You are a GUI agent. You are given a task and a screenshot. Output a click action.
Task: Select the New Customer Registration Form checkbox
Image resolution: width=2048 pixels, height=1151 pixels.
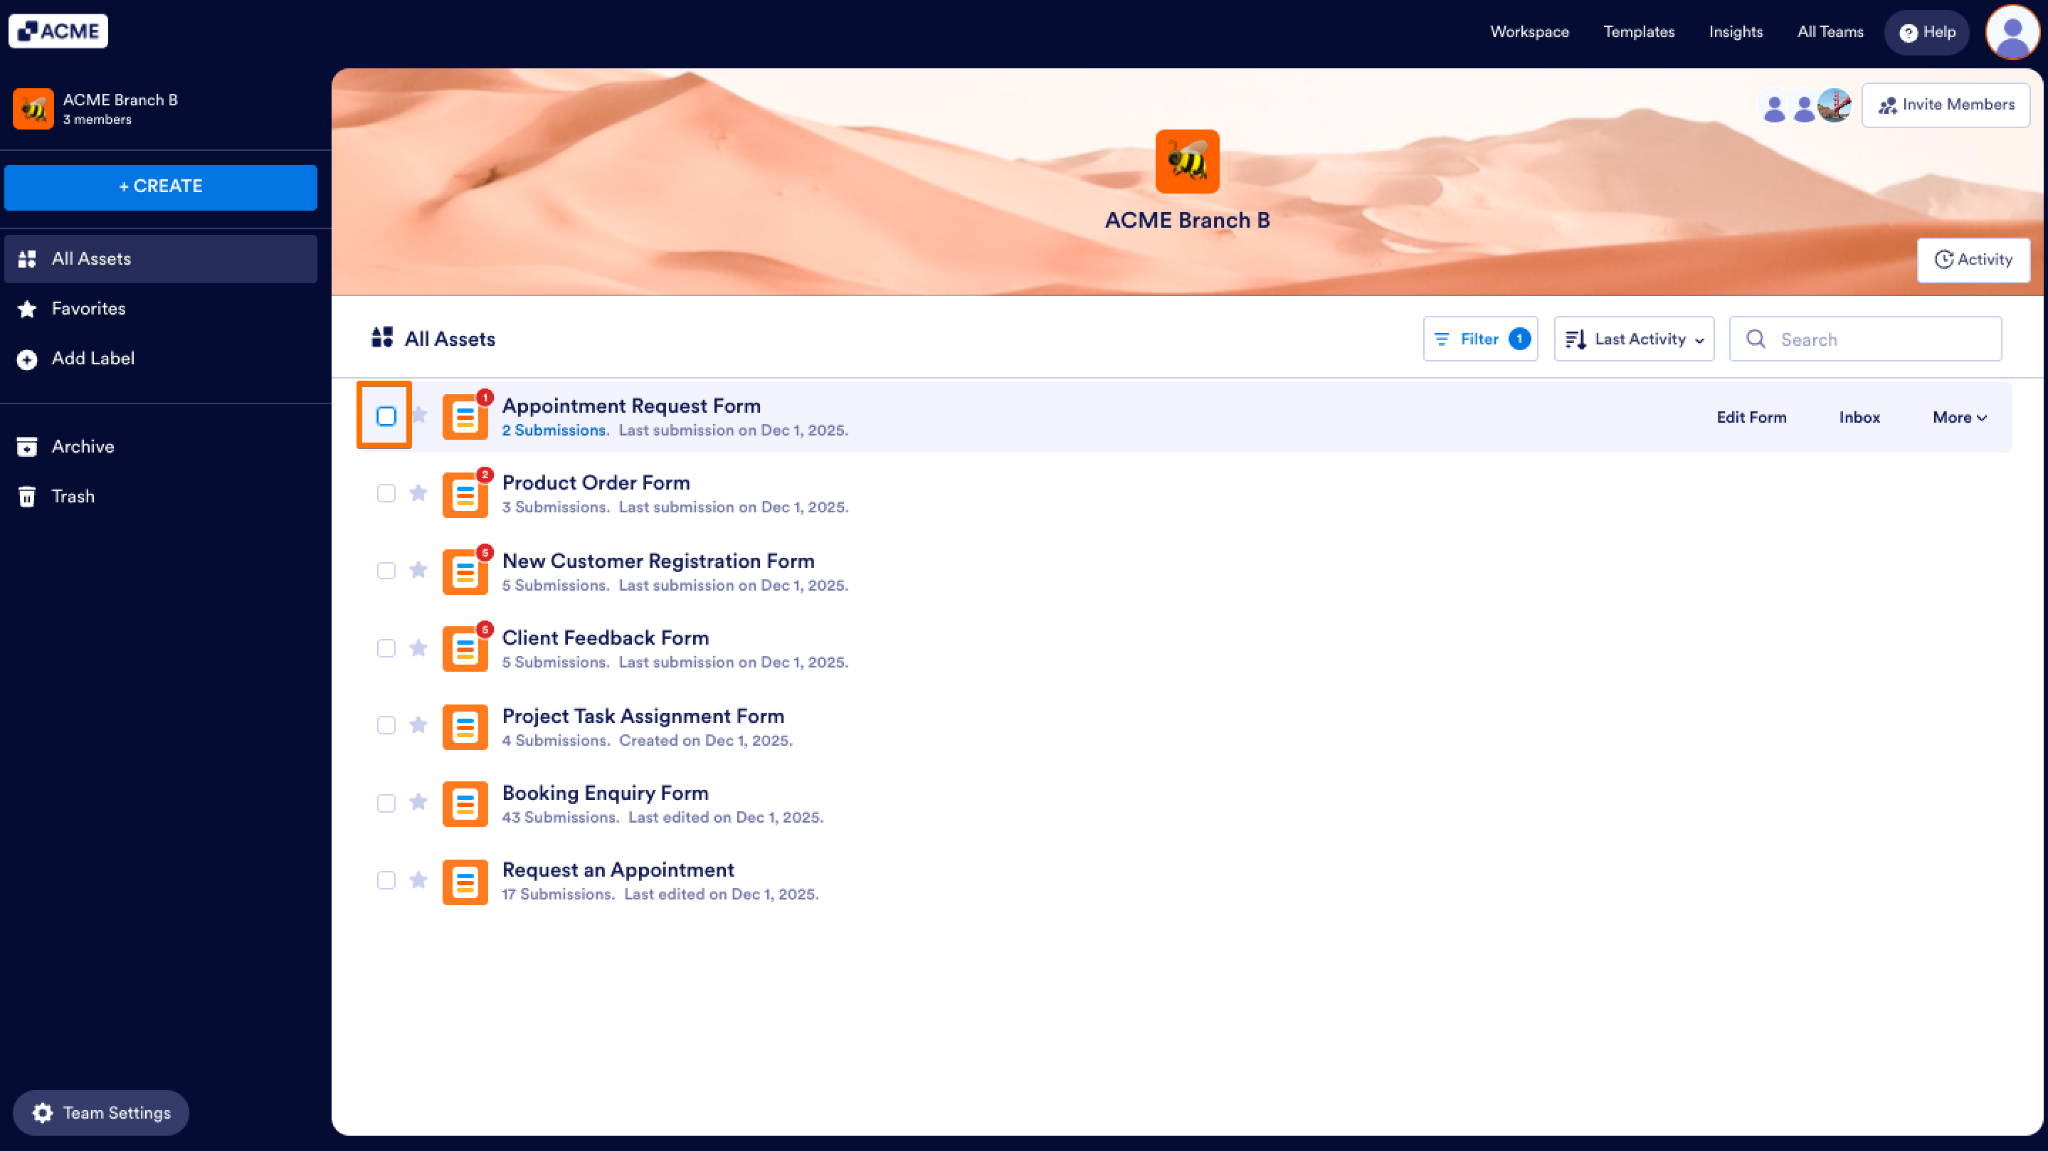[x=386, y=571]
